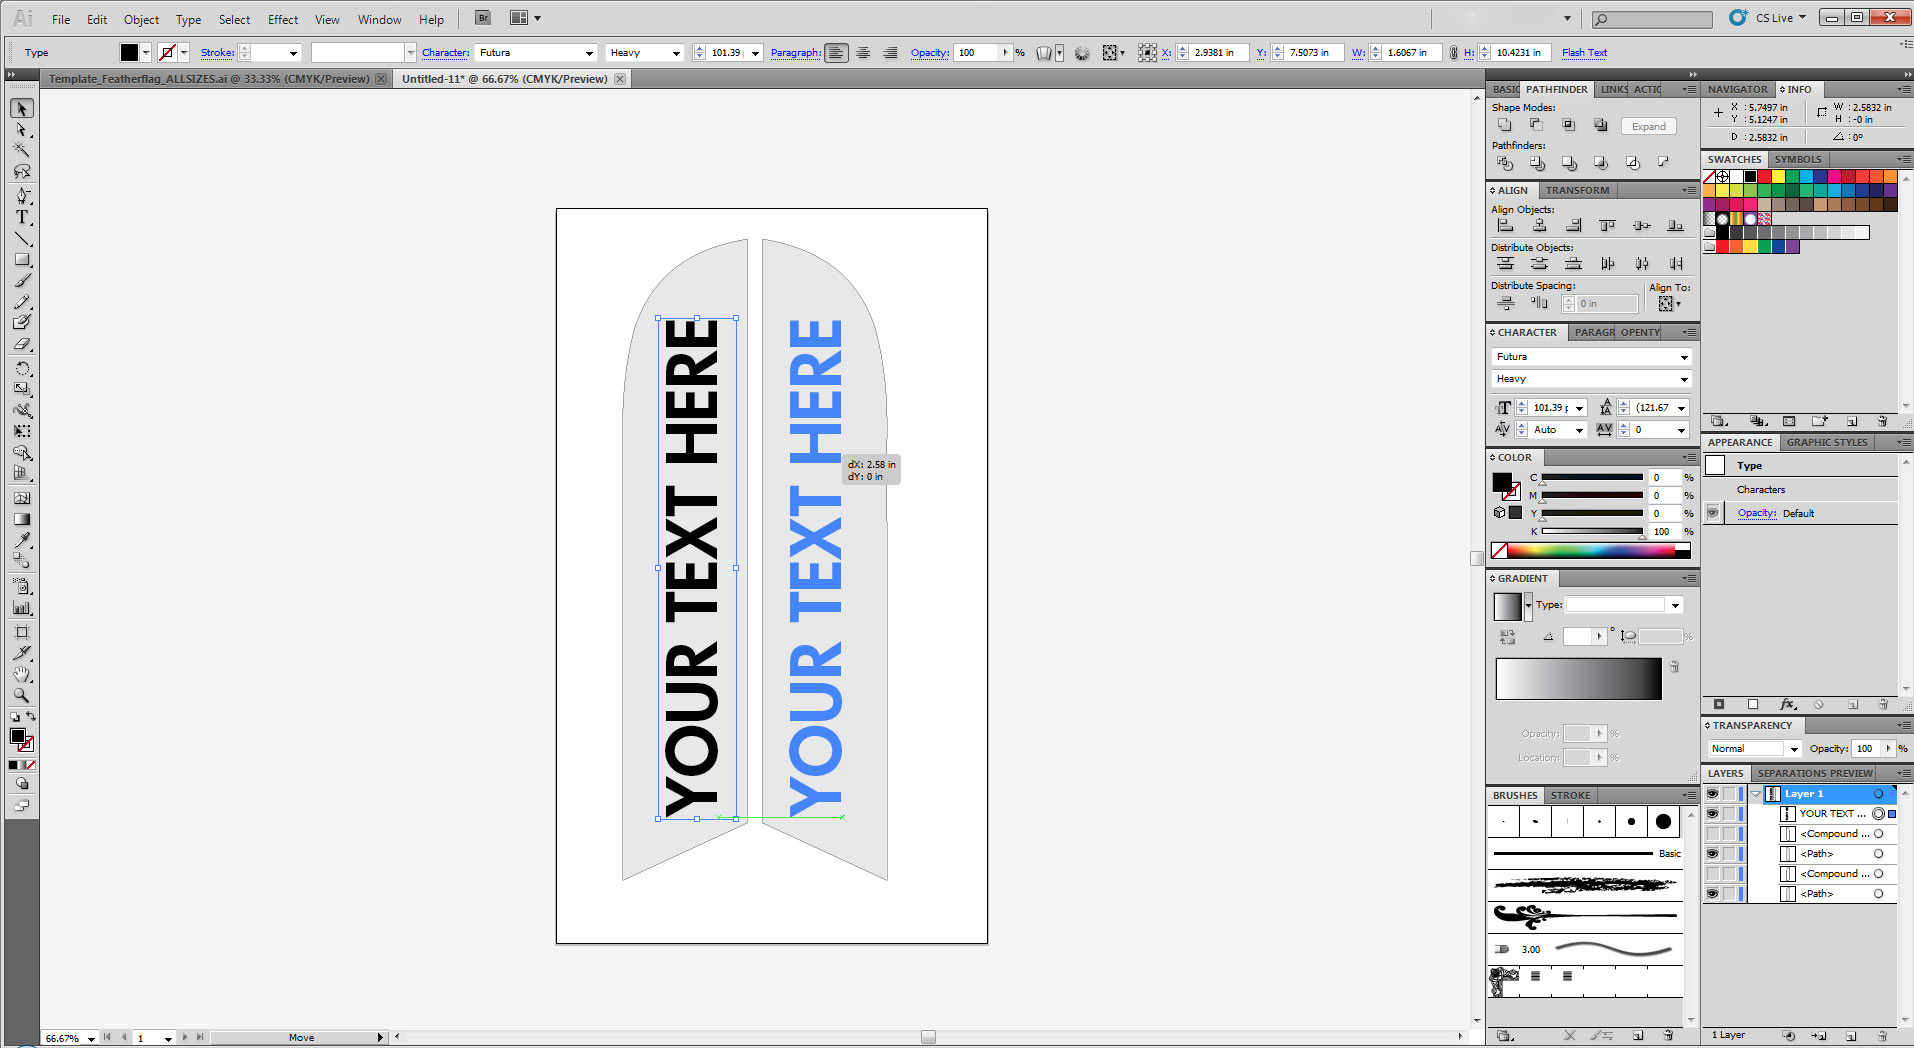Select the Zoom tool
Screen dimensions: 1914x1048
(22, 695)
